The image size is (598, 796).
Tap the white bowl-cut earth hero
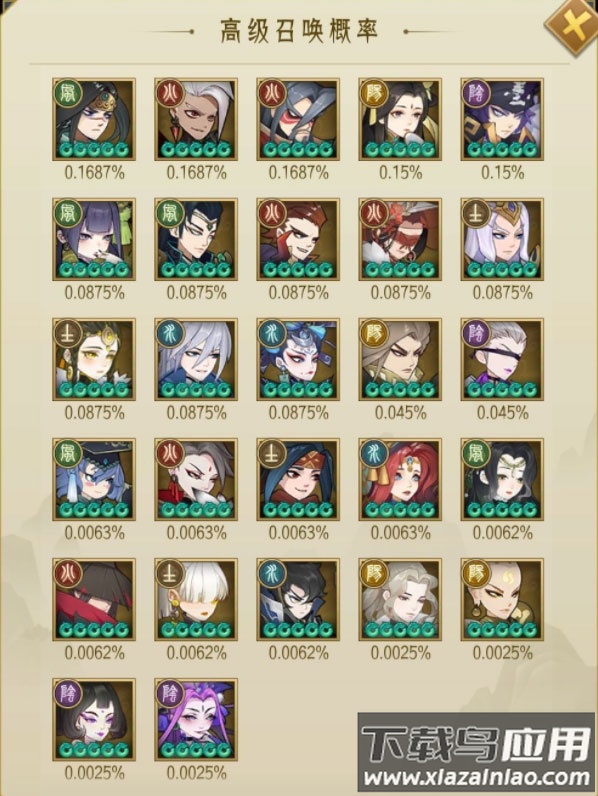pos(196,600)
